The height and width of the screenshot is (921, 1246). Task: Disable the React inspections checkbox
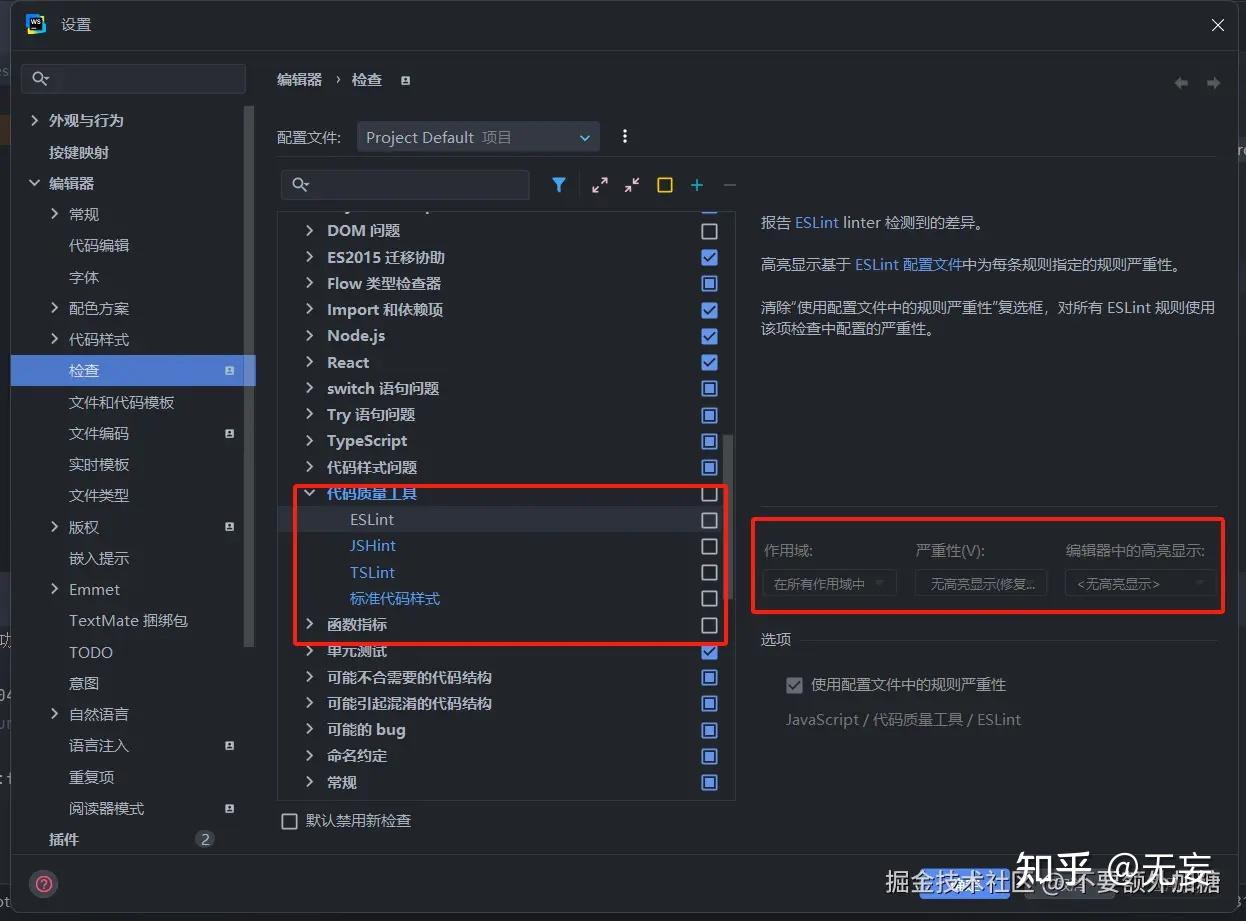709,362
